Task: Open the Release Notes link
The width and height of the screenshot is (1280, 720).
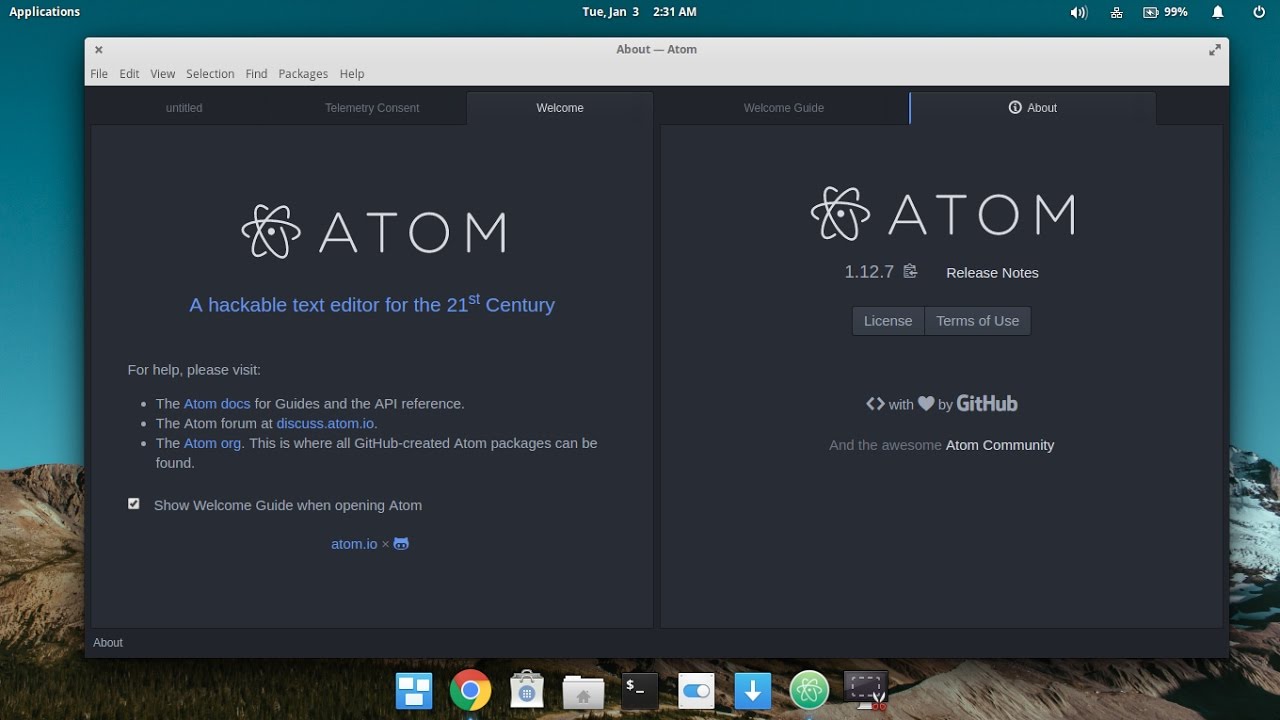Action: coord(992,273)
